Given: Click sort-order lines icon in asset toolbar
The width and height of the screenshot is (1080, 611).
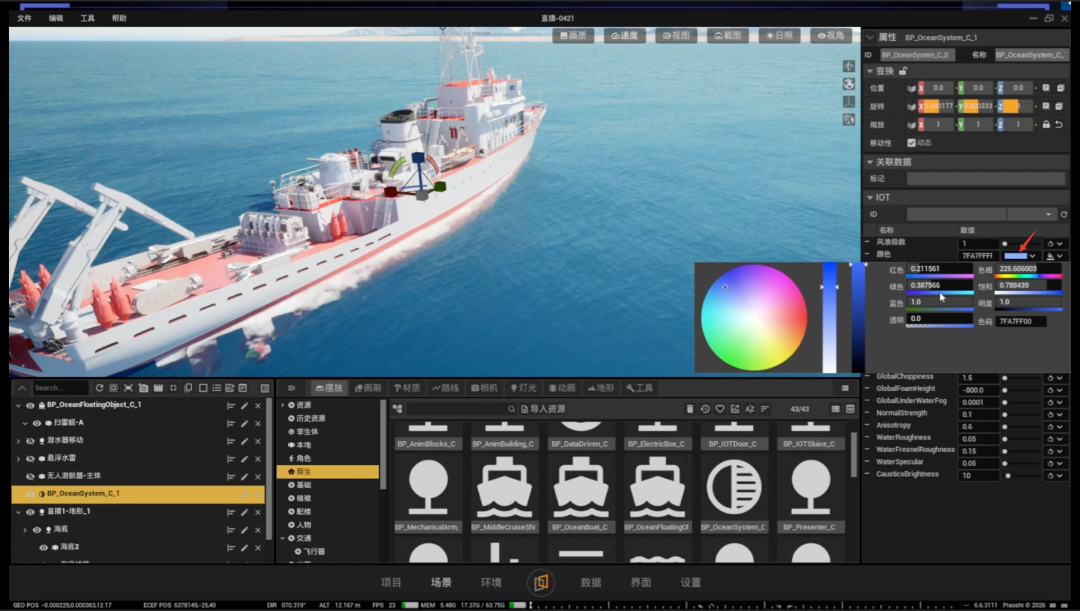Looking at the screenshot, I should coord(765,409).
